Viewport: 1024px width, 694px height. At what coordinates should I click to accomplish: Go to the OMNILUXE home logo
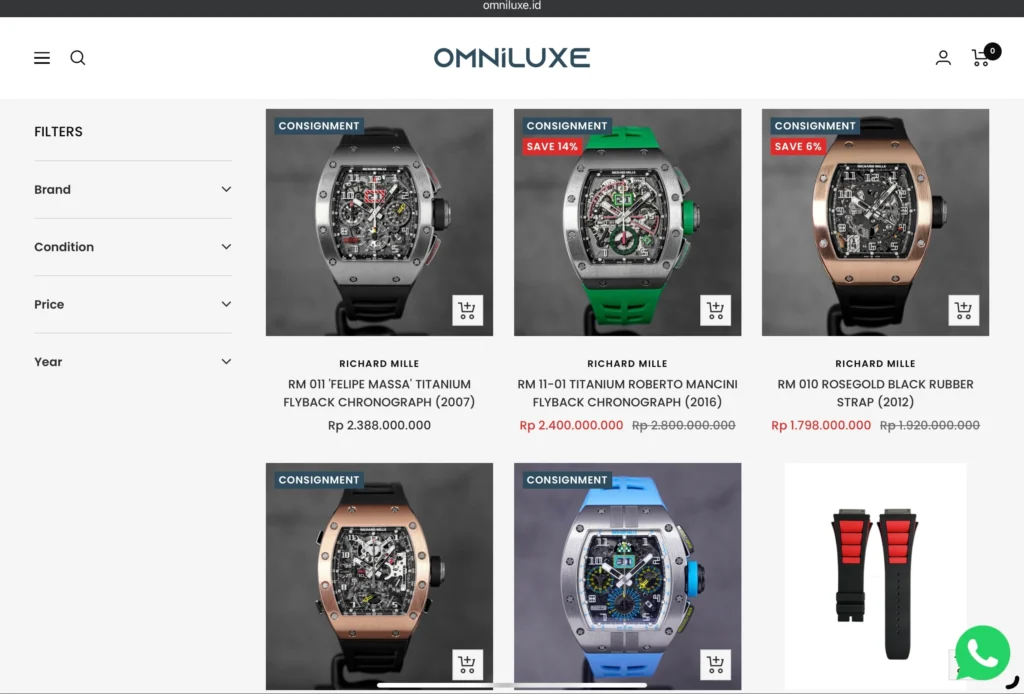[511, 57]
